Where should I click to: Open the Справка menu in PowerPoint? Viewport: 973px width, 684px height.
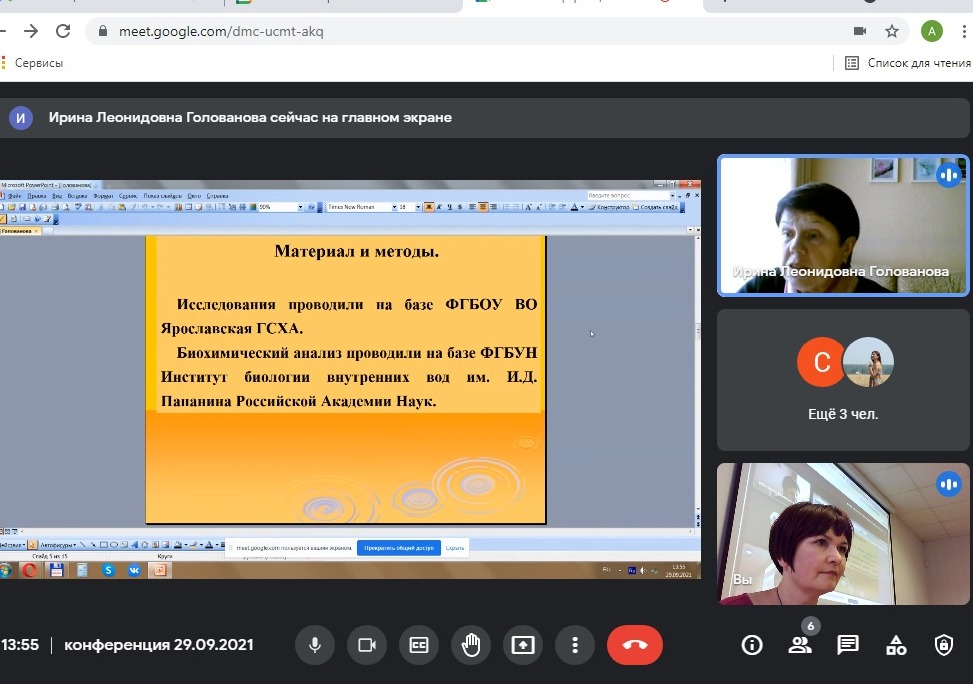click(x=217, y=196)
